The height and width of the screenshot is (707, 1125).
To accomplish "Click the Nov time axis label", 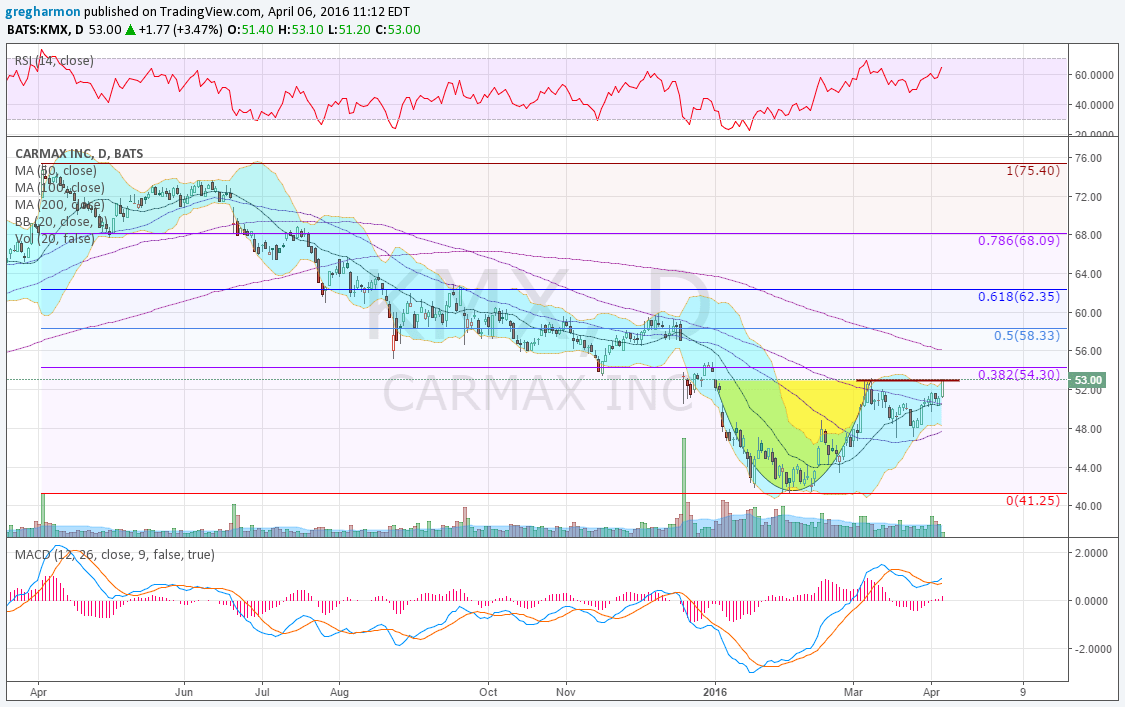I will (566, 693).
